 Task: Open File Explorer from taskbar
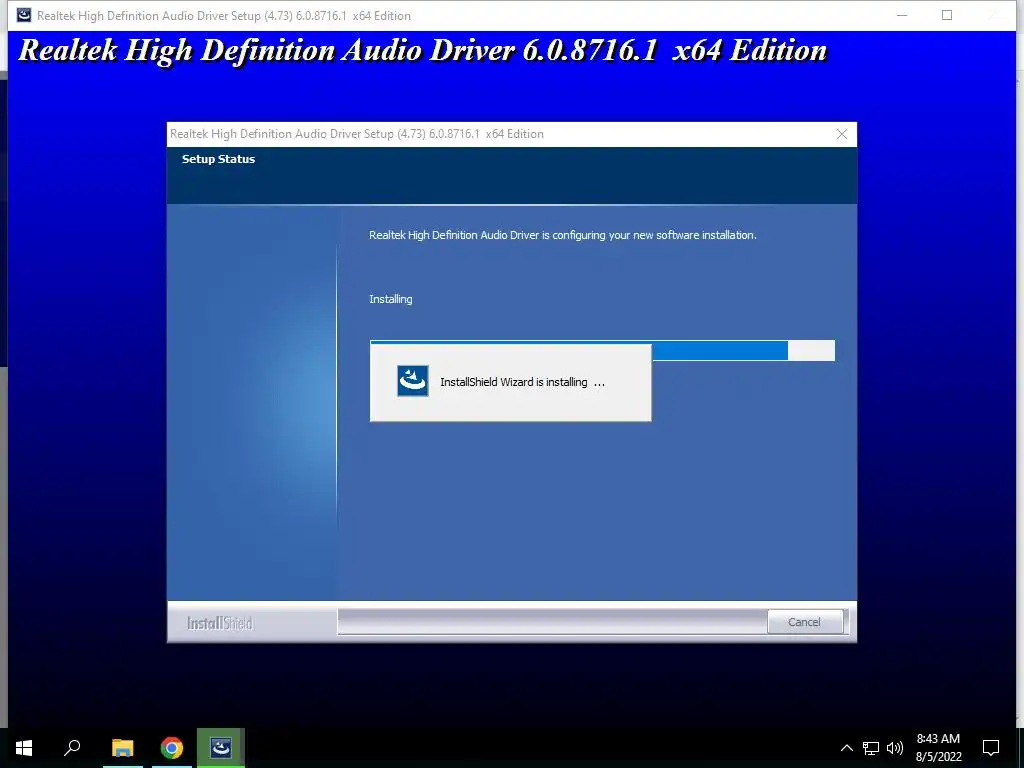(122, 747)
